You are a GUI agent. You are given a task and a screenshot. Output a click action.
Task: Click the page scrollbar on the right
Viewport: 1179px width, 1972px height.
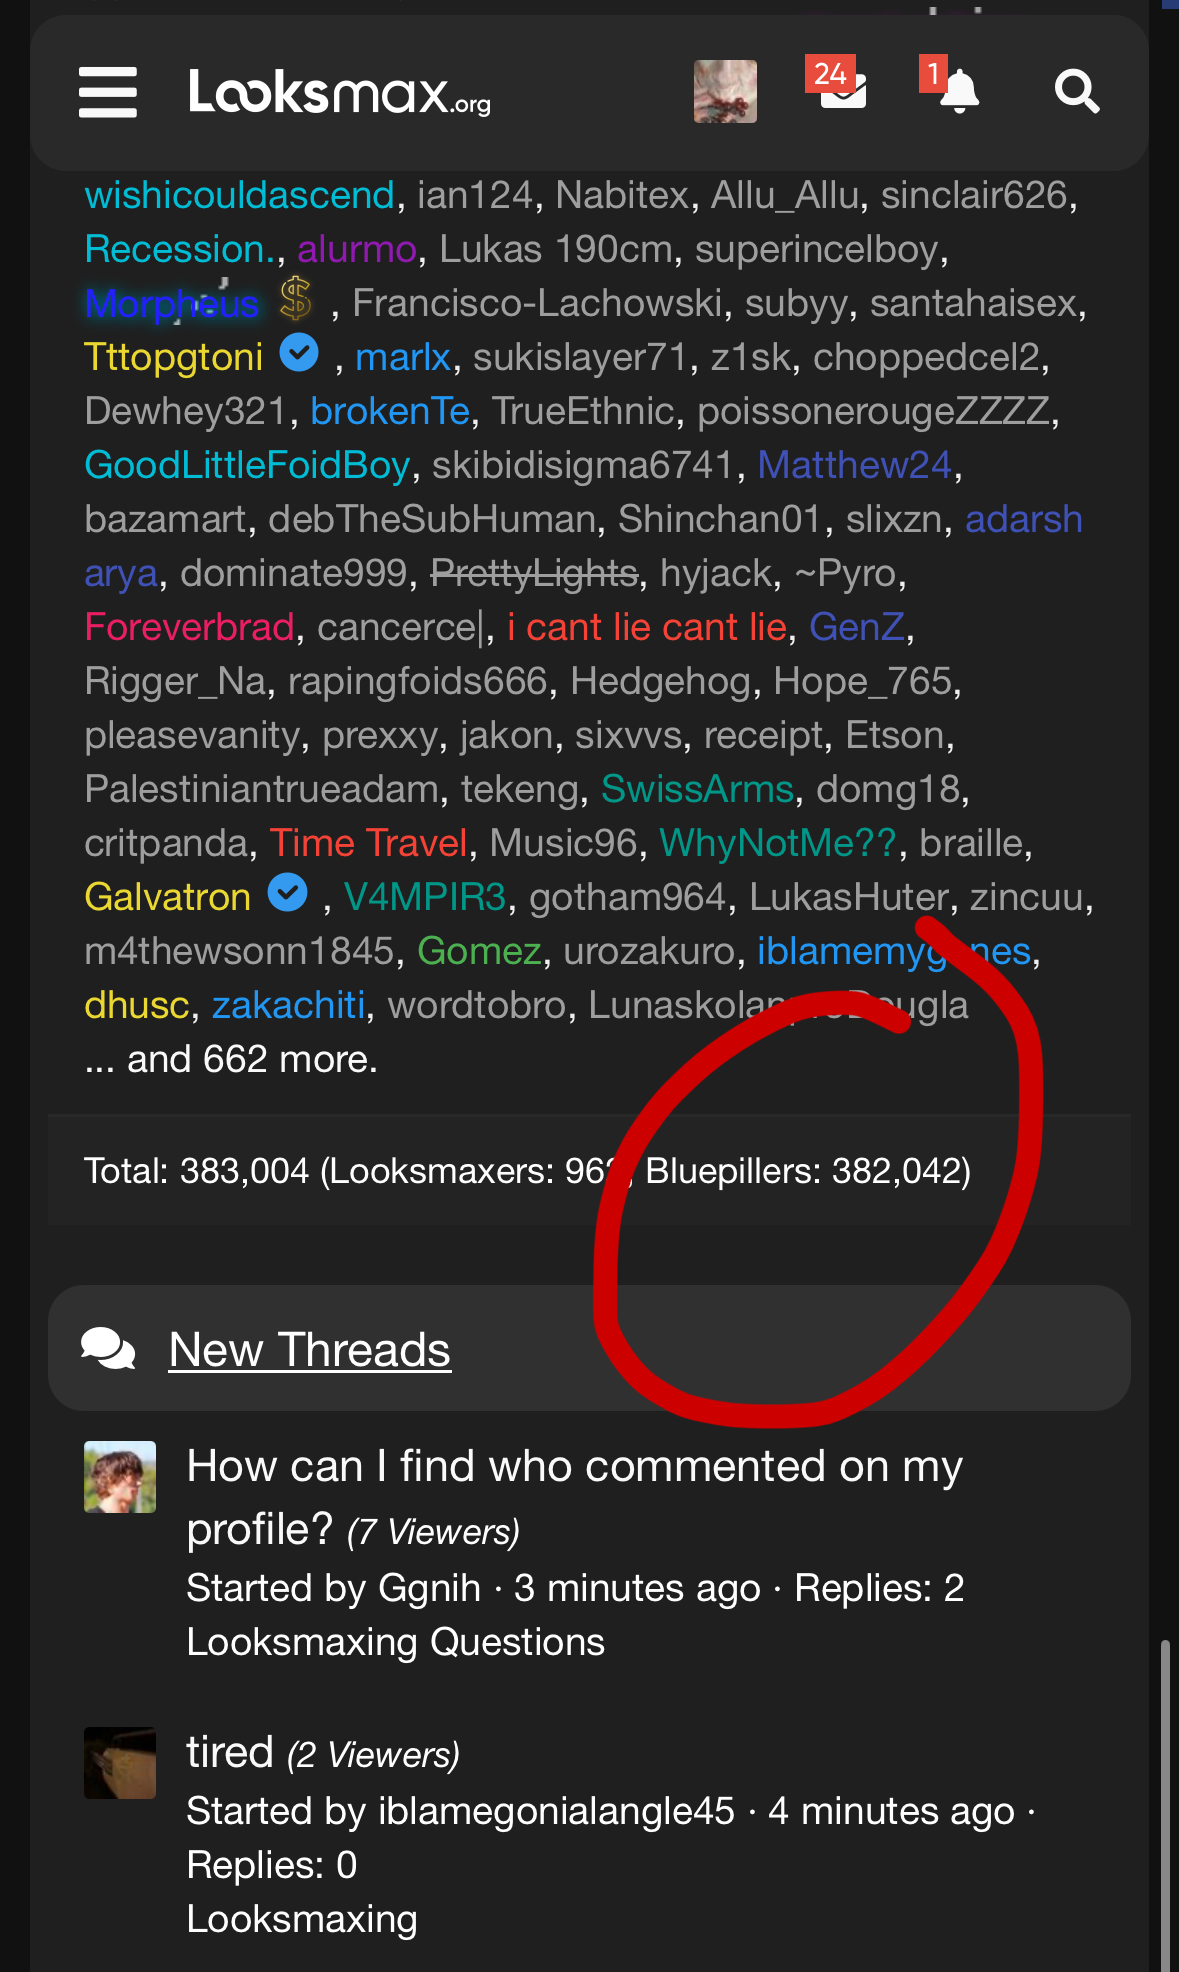[x=1165, y=1800]
